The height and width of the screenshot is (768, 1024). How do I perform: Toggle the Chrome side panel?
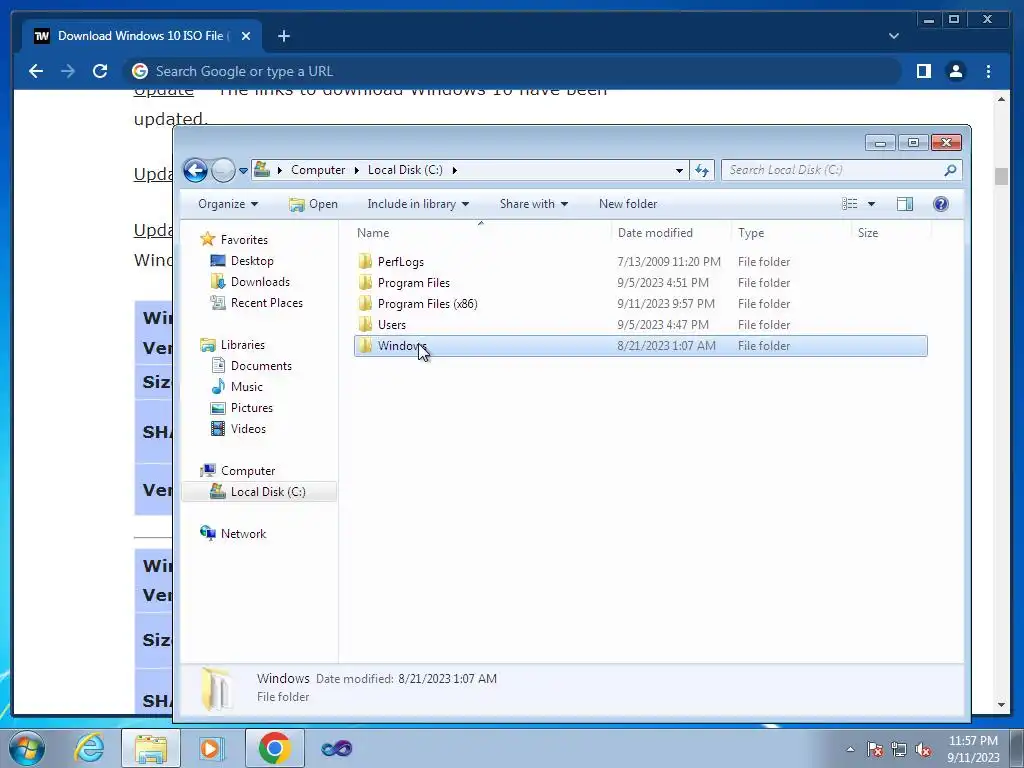coord(923,71)
